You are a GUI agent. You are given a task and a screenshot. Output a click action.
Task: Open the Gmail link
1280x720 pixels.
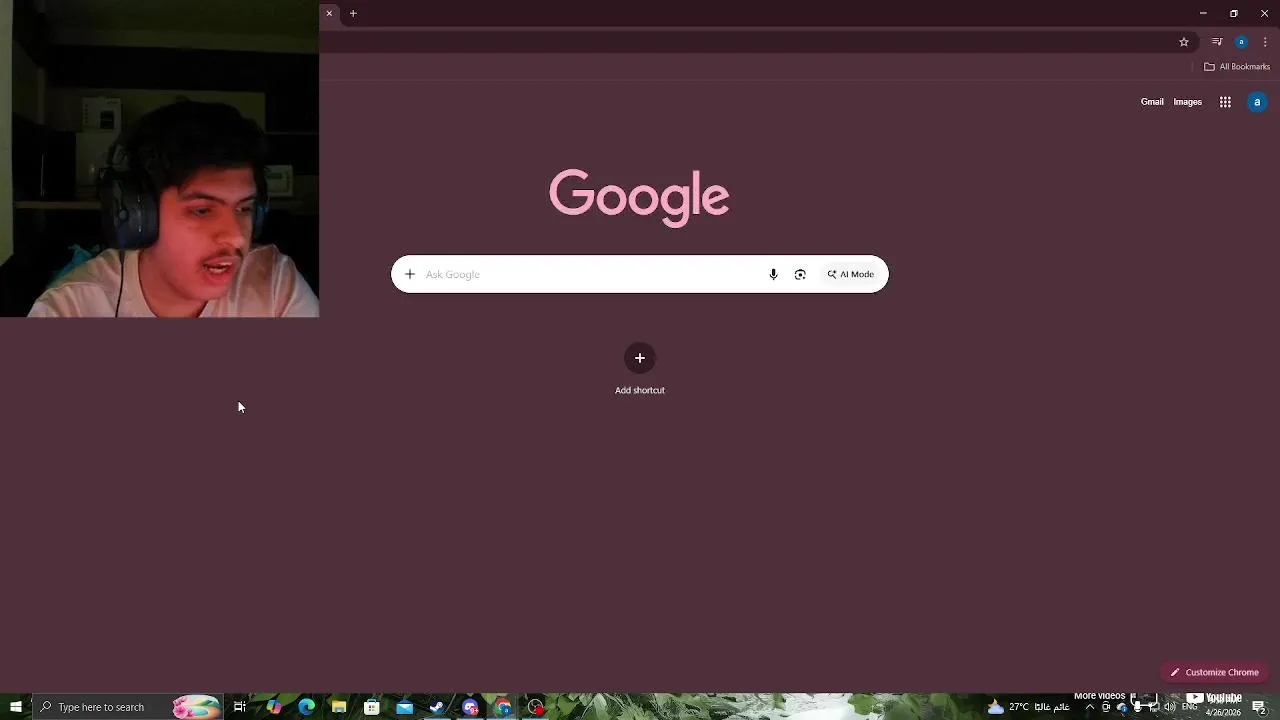tap(1152, 102)
